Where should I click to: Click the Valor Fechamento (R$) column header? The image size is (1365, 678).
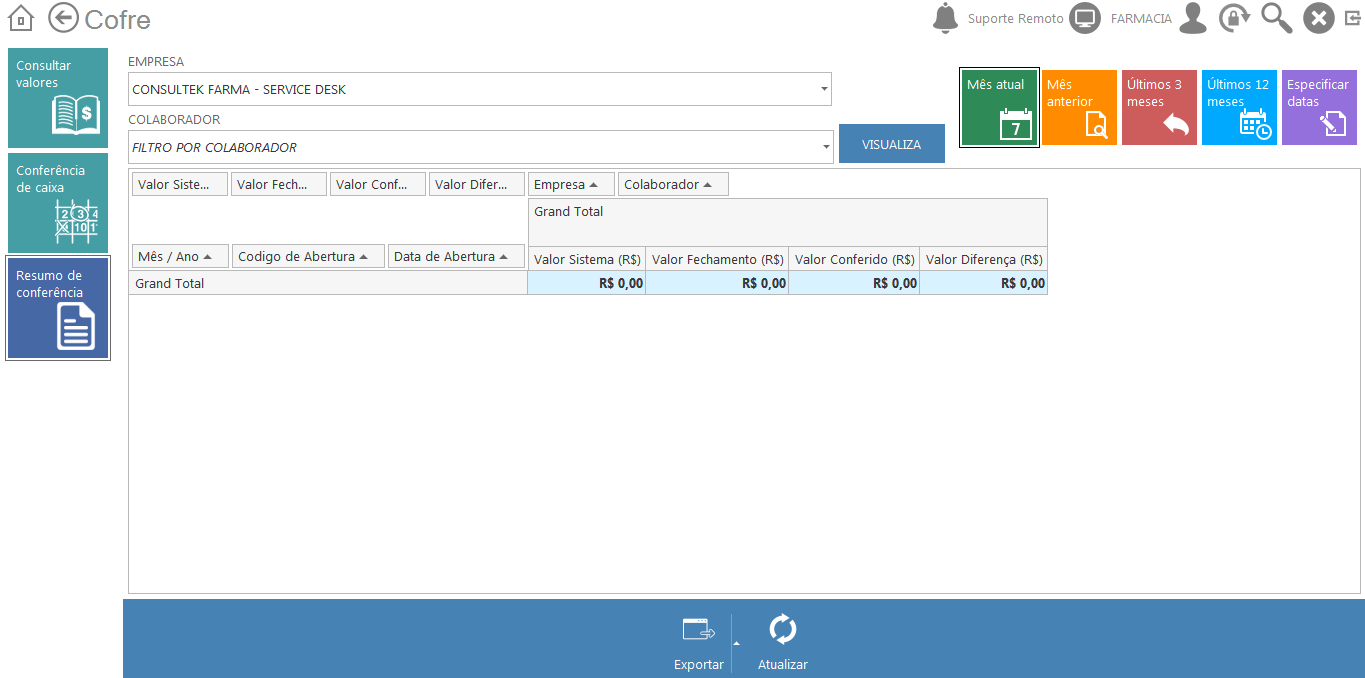coord(717,259)
